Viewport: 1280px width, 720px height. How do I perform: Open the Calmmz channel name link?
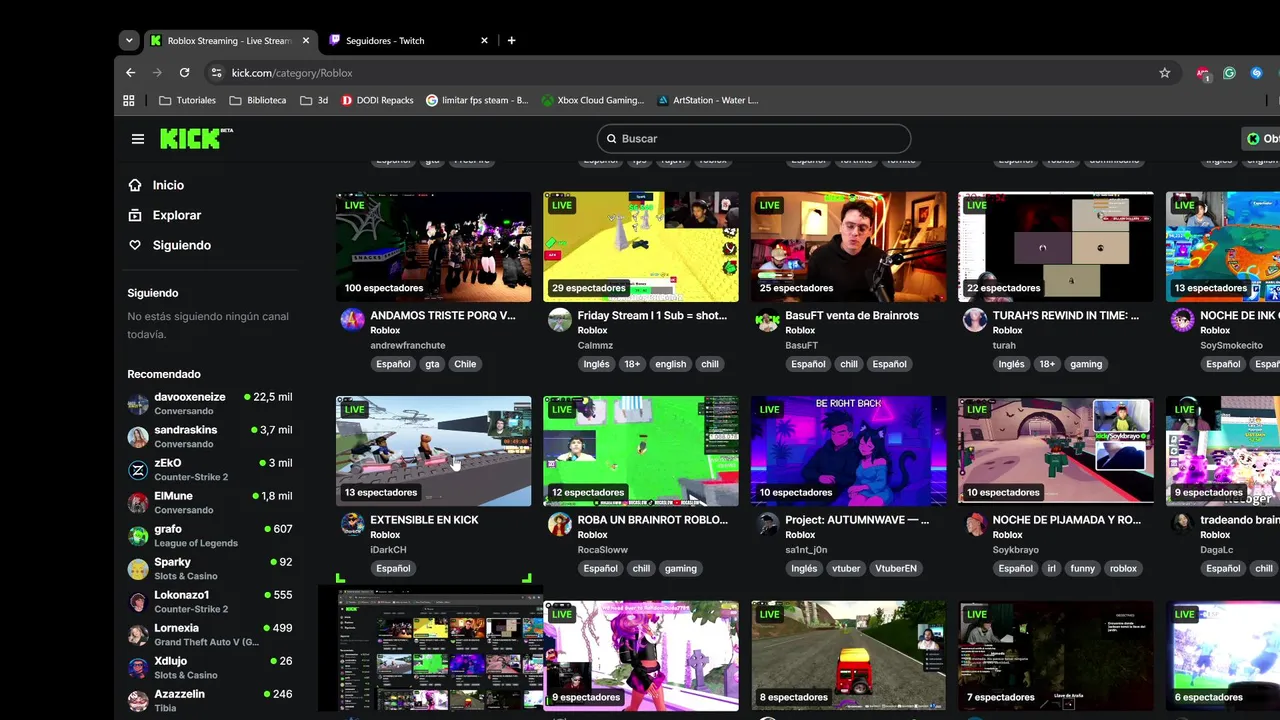coord(595,345)
